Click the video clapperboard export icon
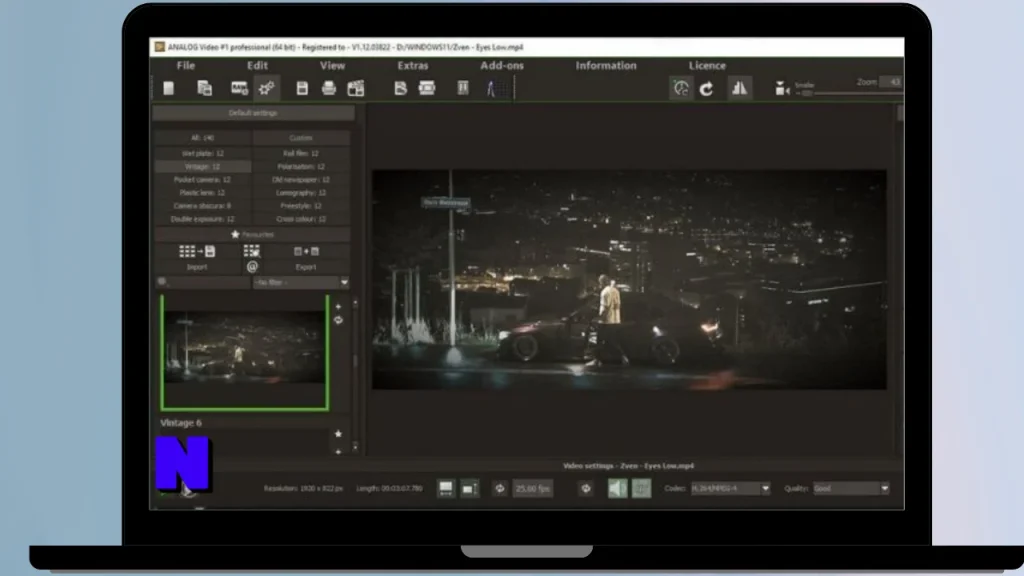This screenshot has width=1024, height=576. click(356, 88)
